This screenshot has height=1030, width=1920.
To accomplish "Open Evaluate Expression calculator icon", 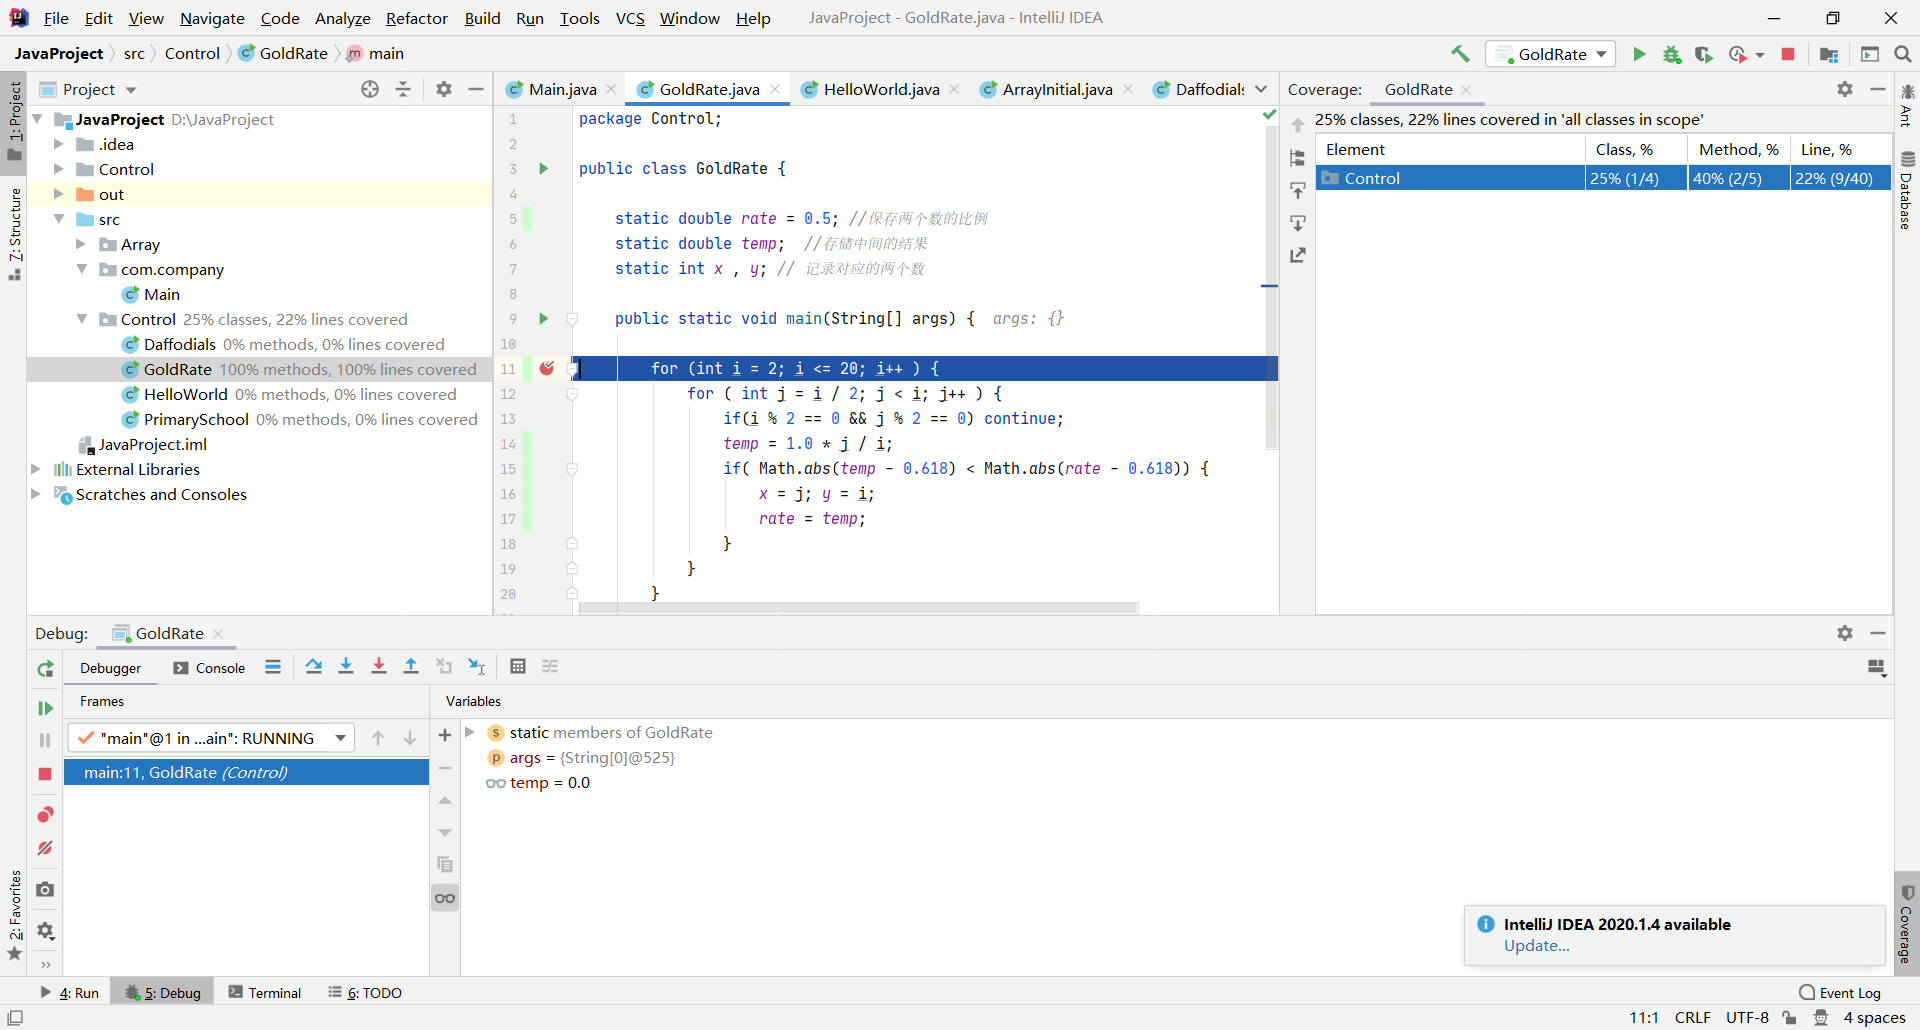I will click(x=518, y=667).
